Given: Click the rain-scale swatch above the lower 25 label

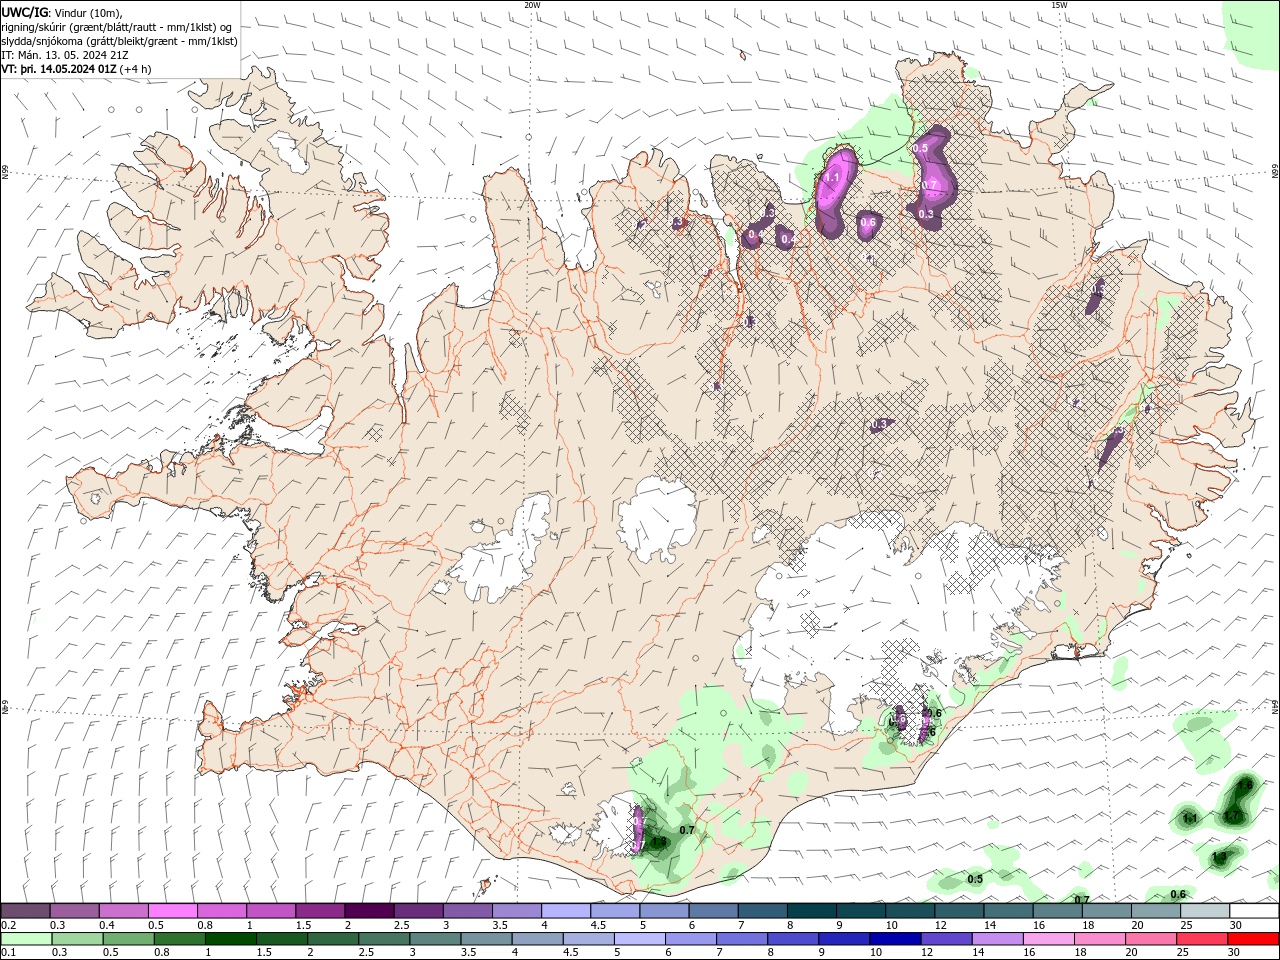Looking at the screenshot, I should click(1202, 939).
